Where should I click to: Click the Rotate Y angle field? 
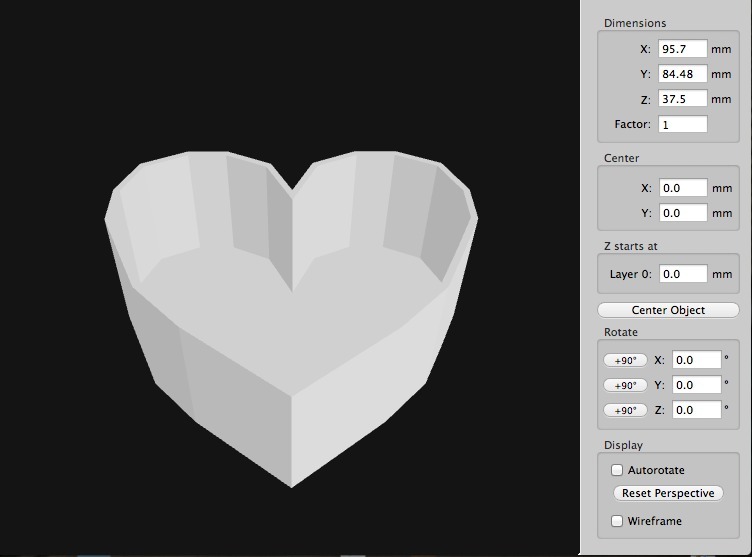(696, 385)
